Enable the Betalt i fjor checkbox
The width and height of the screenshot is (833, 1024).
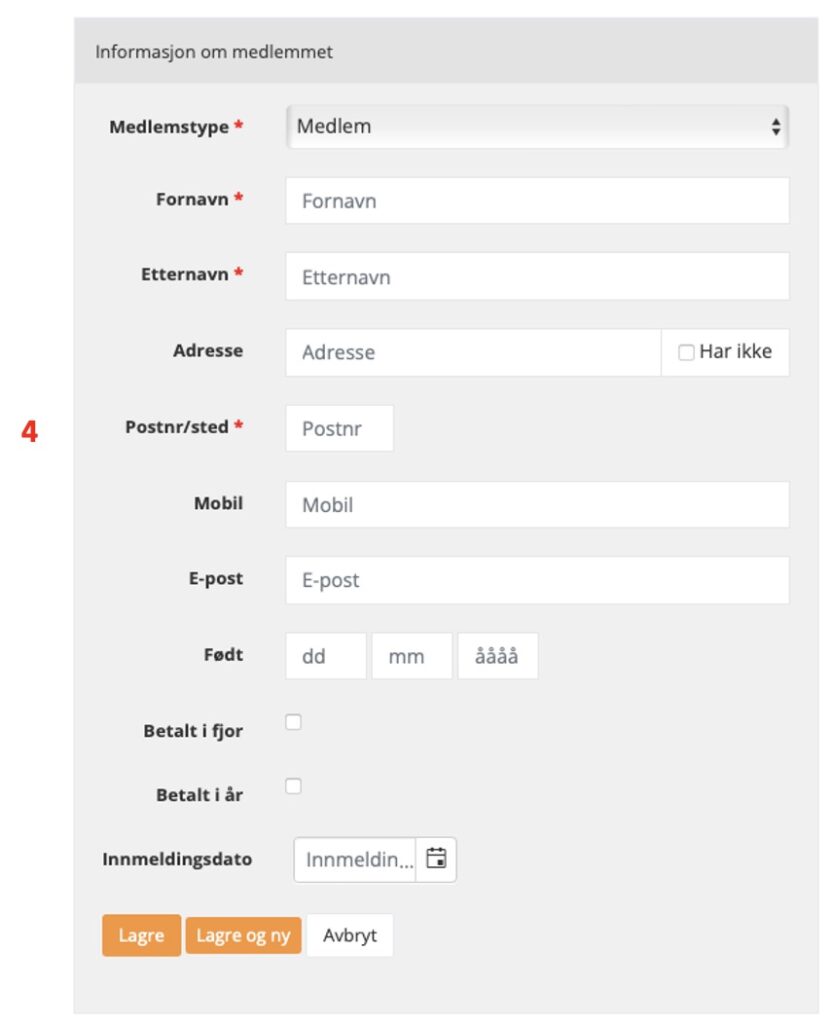pos(293,722)
